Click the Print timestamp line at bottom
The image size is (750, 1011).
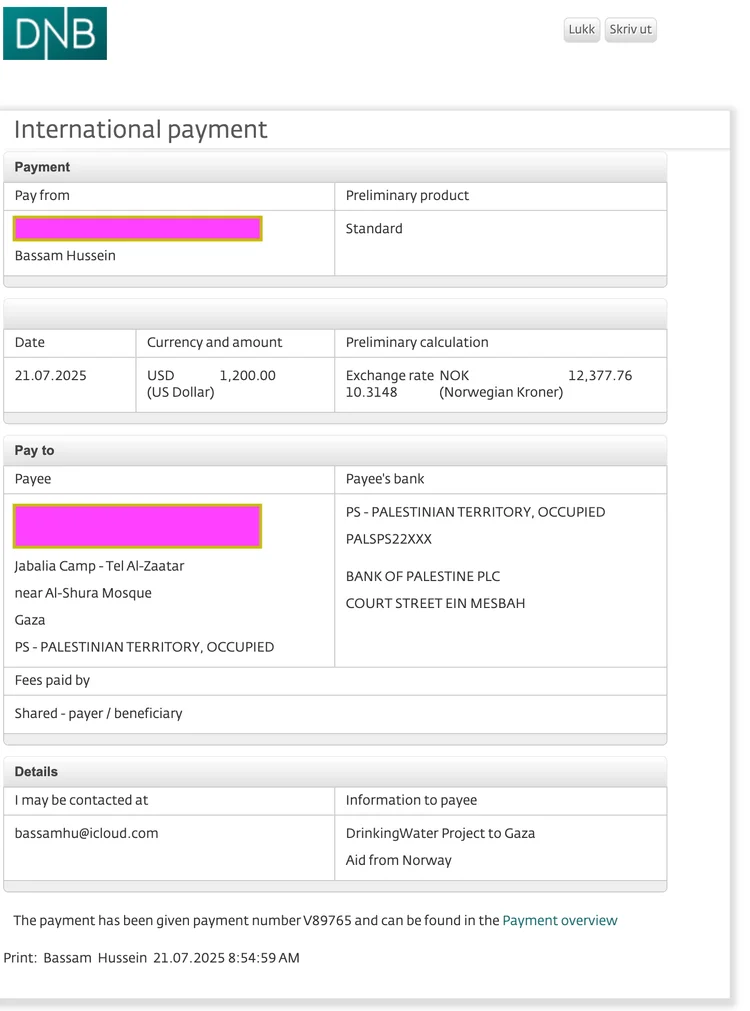point(152,957)
